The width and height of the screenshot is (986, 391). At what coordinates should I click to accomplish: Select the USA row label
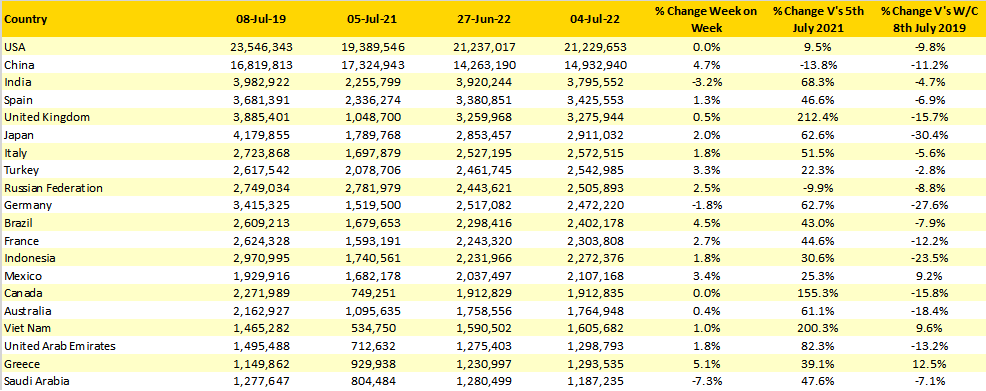click(14, 47)
